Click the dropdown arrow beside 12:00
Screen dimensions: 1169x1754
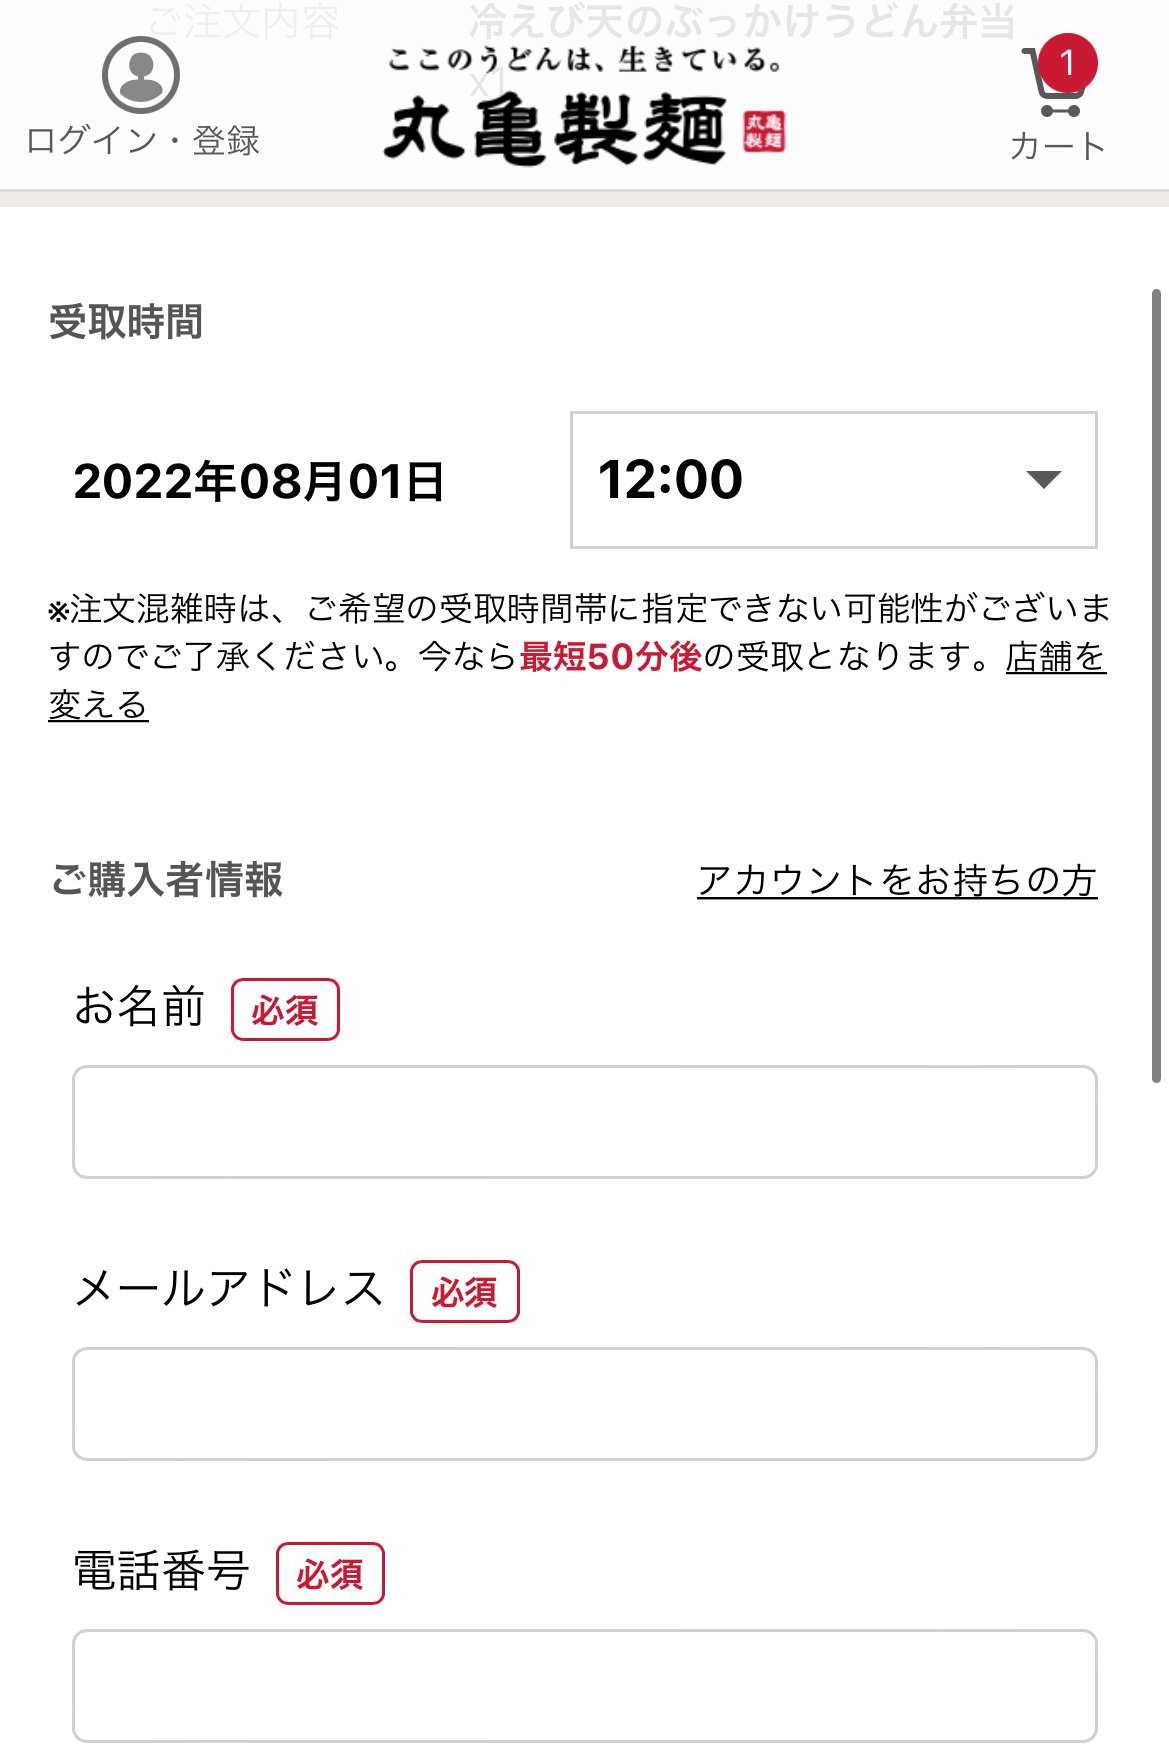[x=1043, y=480]
